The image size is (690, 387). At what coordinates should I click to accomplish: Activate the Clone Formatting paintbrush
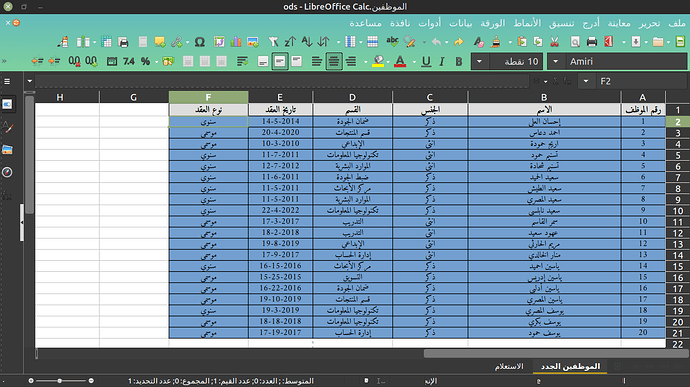(496, 42)
